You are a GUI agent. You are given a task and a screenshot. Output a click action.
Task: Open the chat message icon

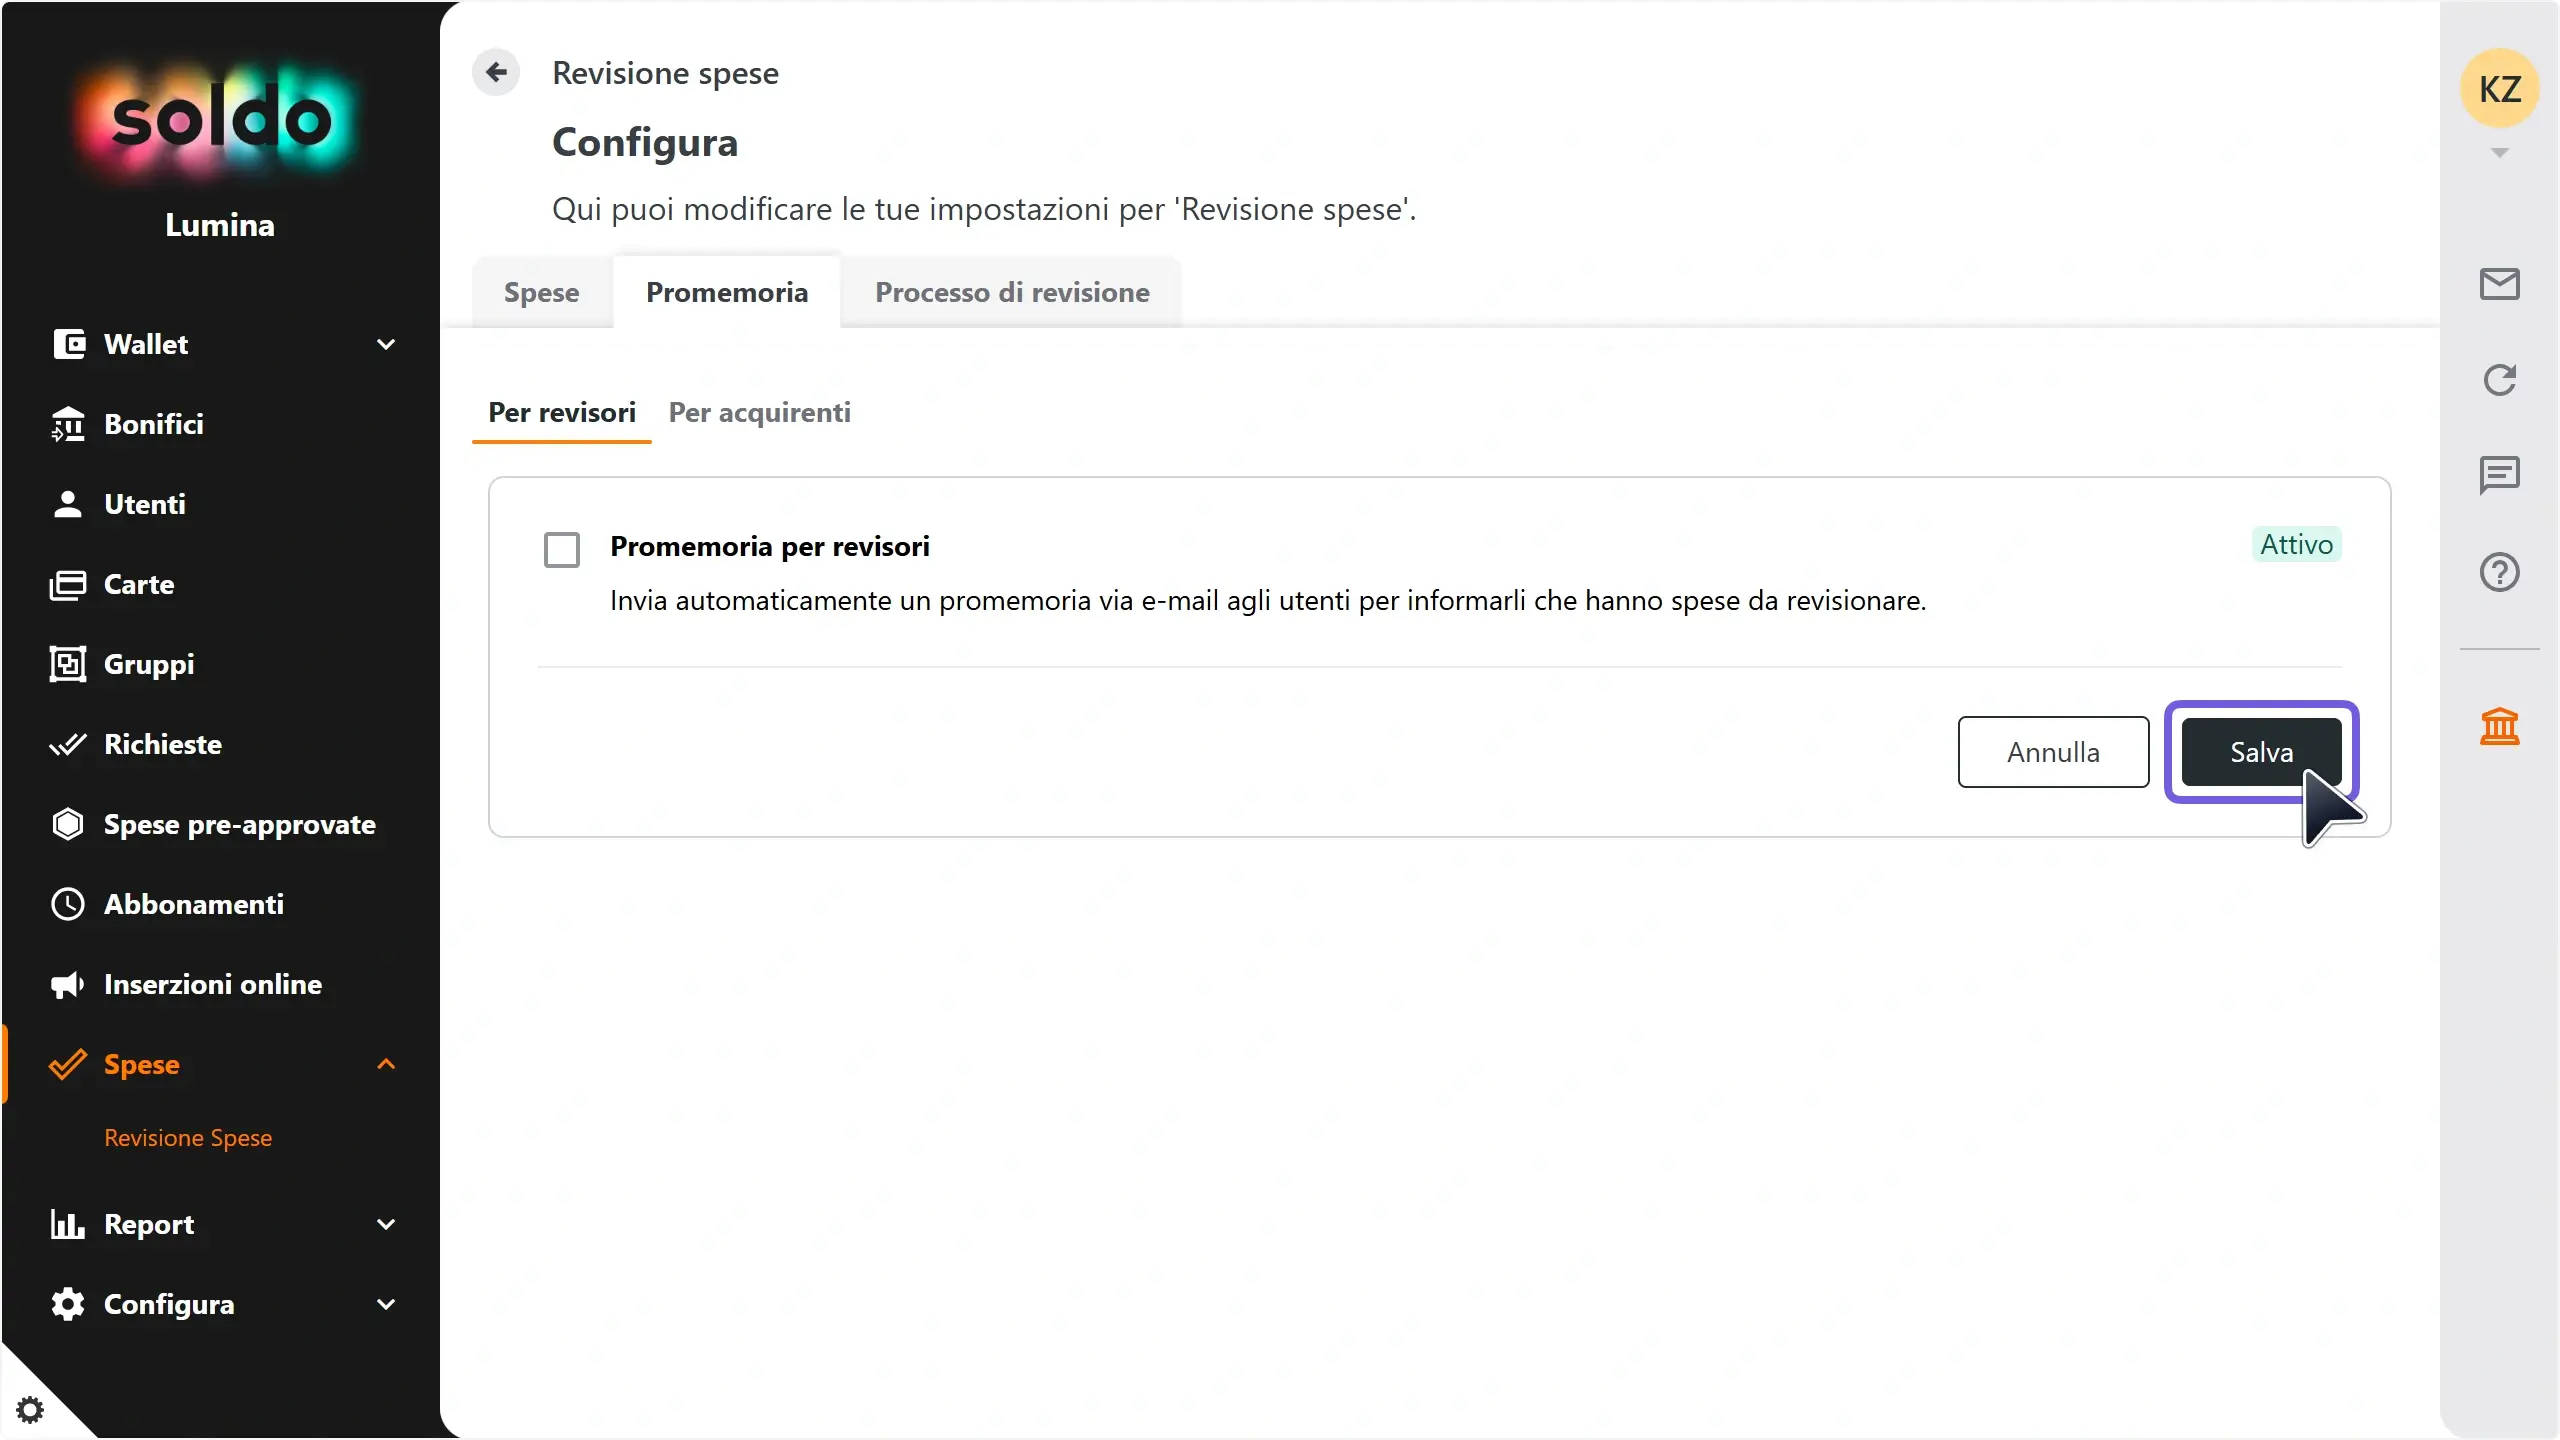[2499, 476]
